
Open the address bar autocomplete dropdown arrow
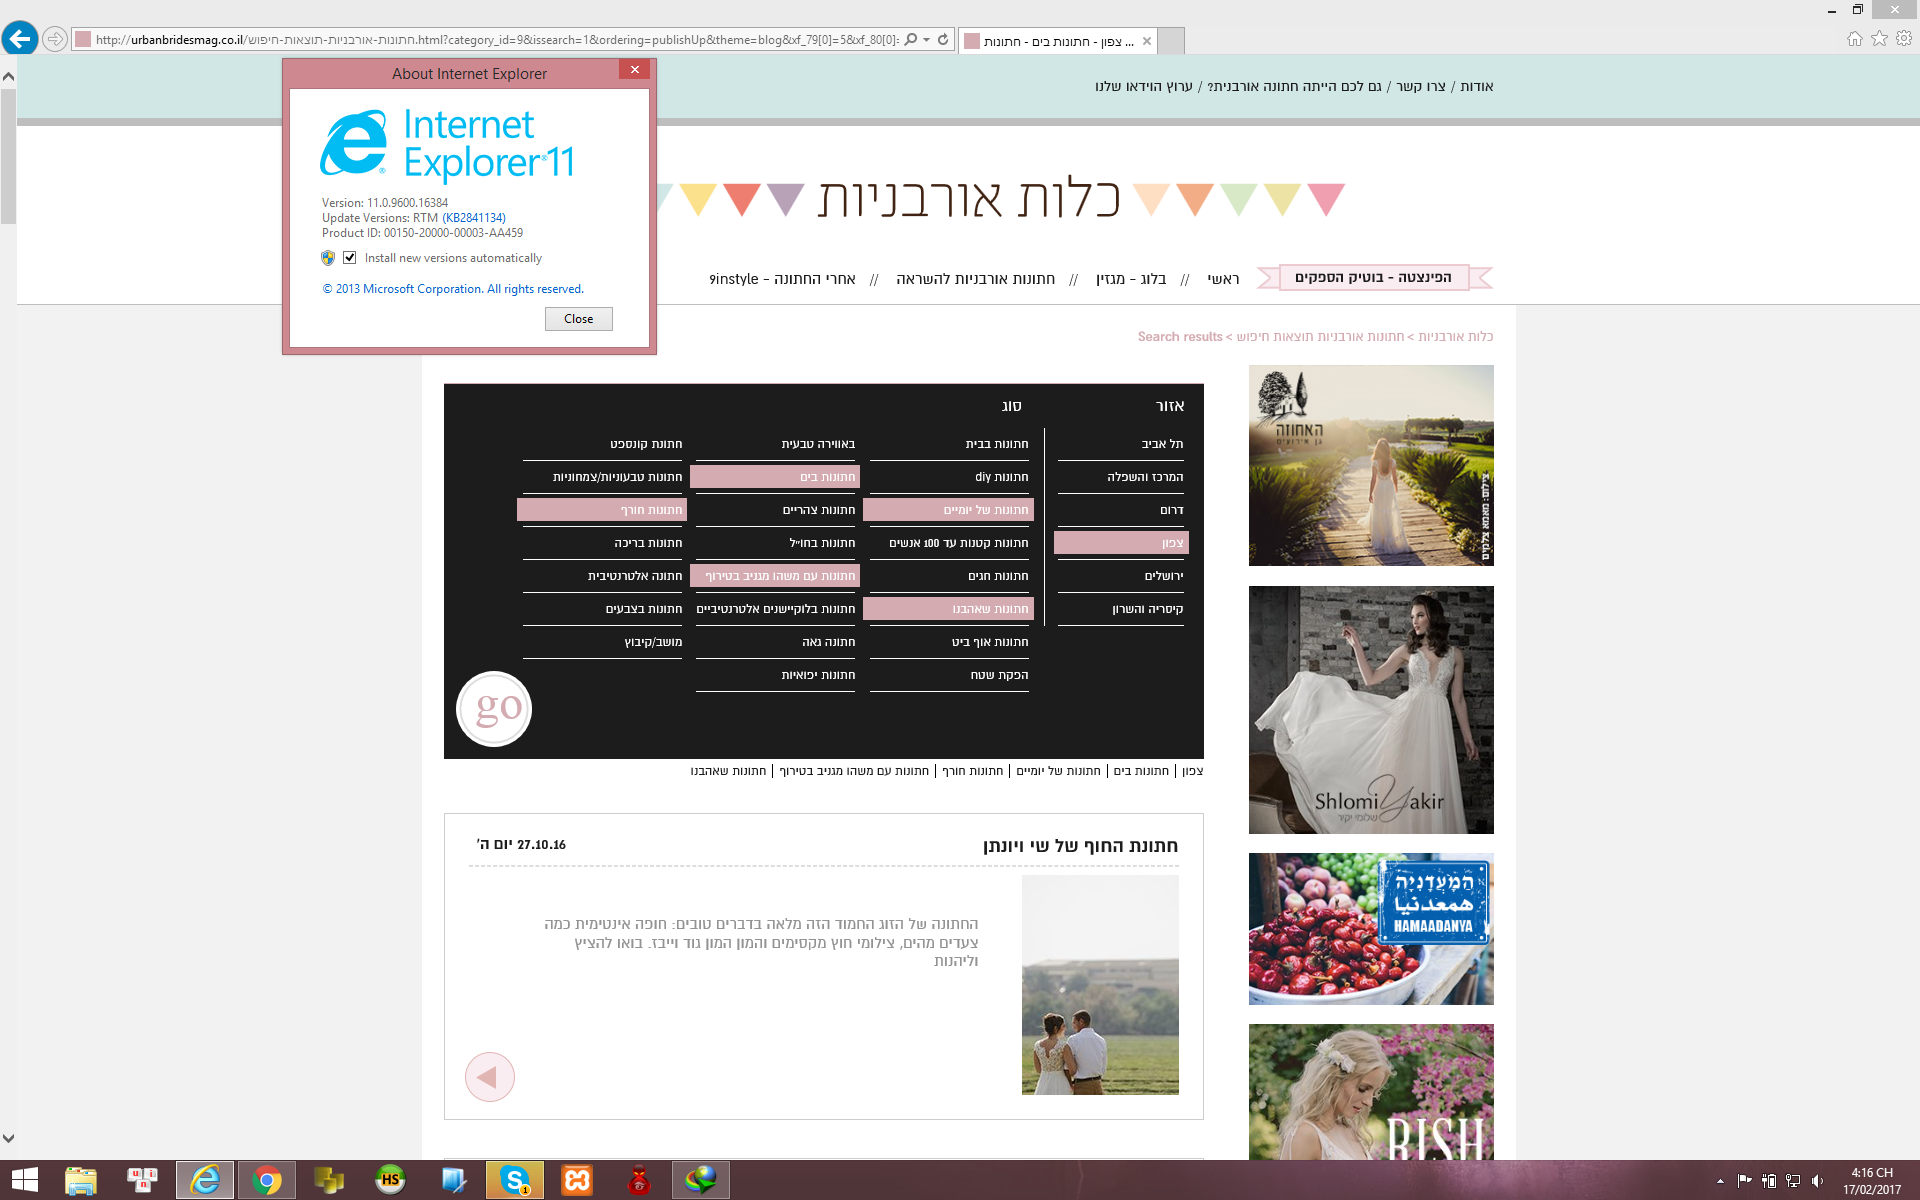tap(927, 40)
